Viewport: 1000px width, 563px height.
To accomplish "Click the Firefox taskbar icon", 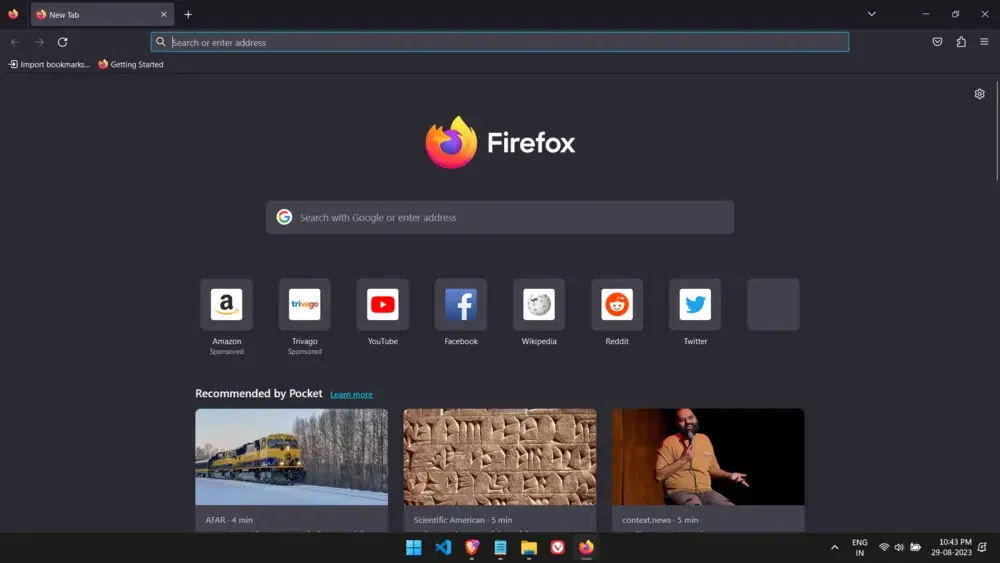I will click(x=586, y=548).
